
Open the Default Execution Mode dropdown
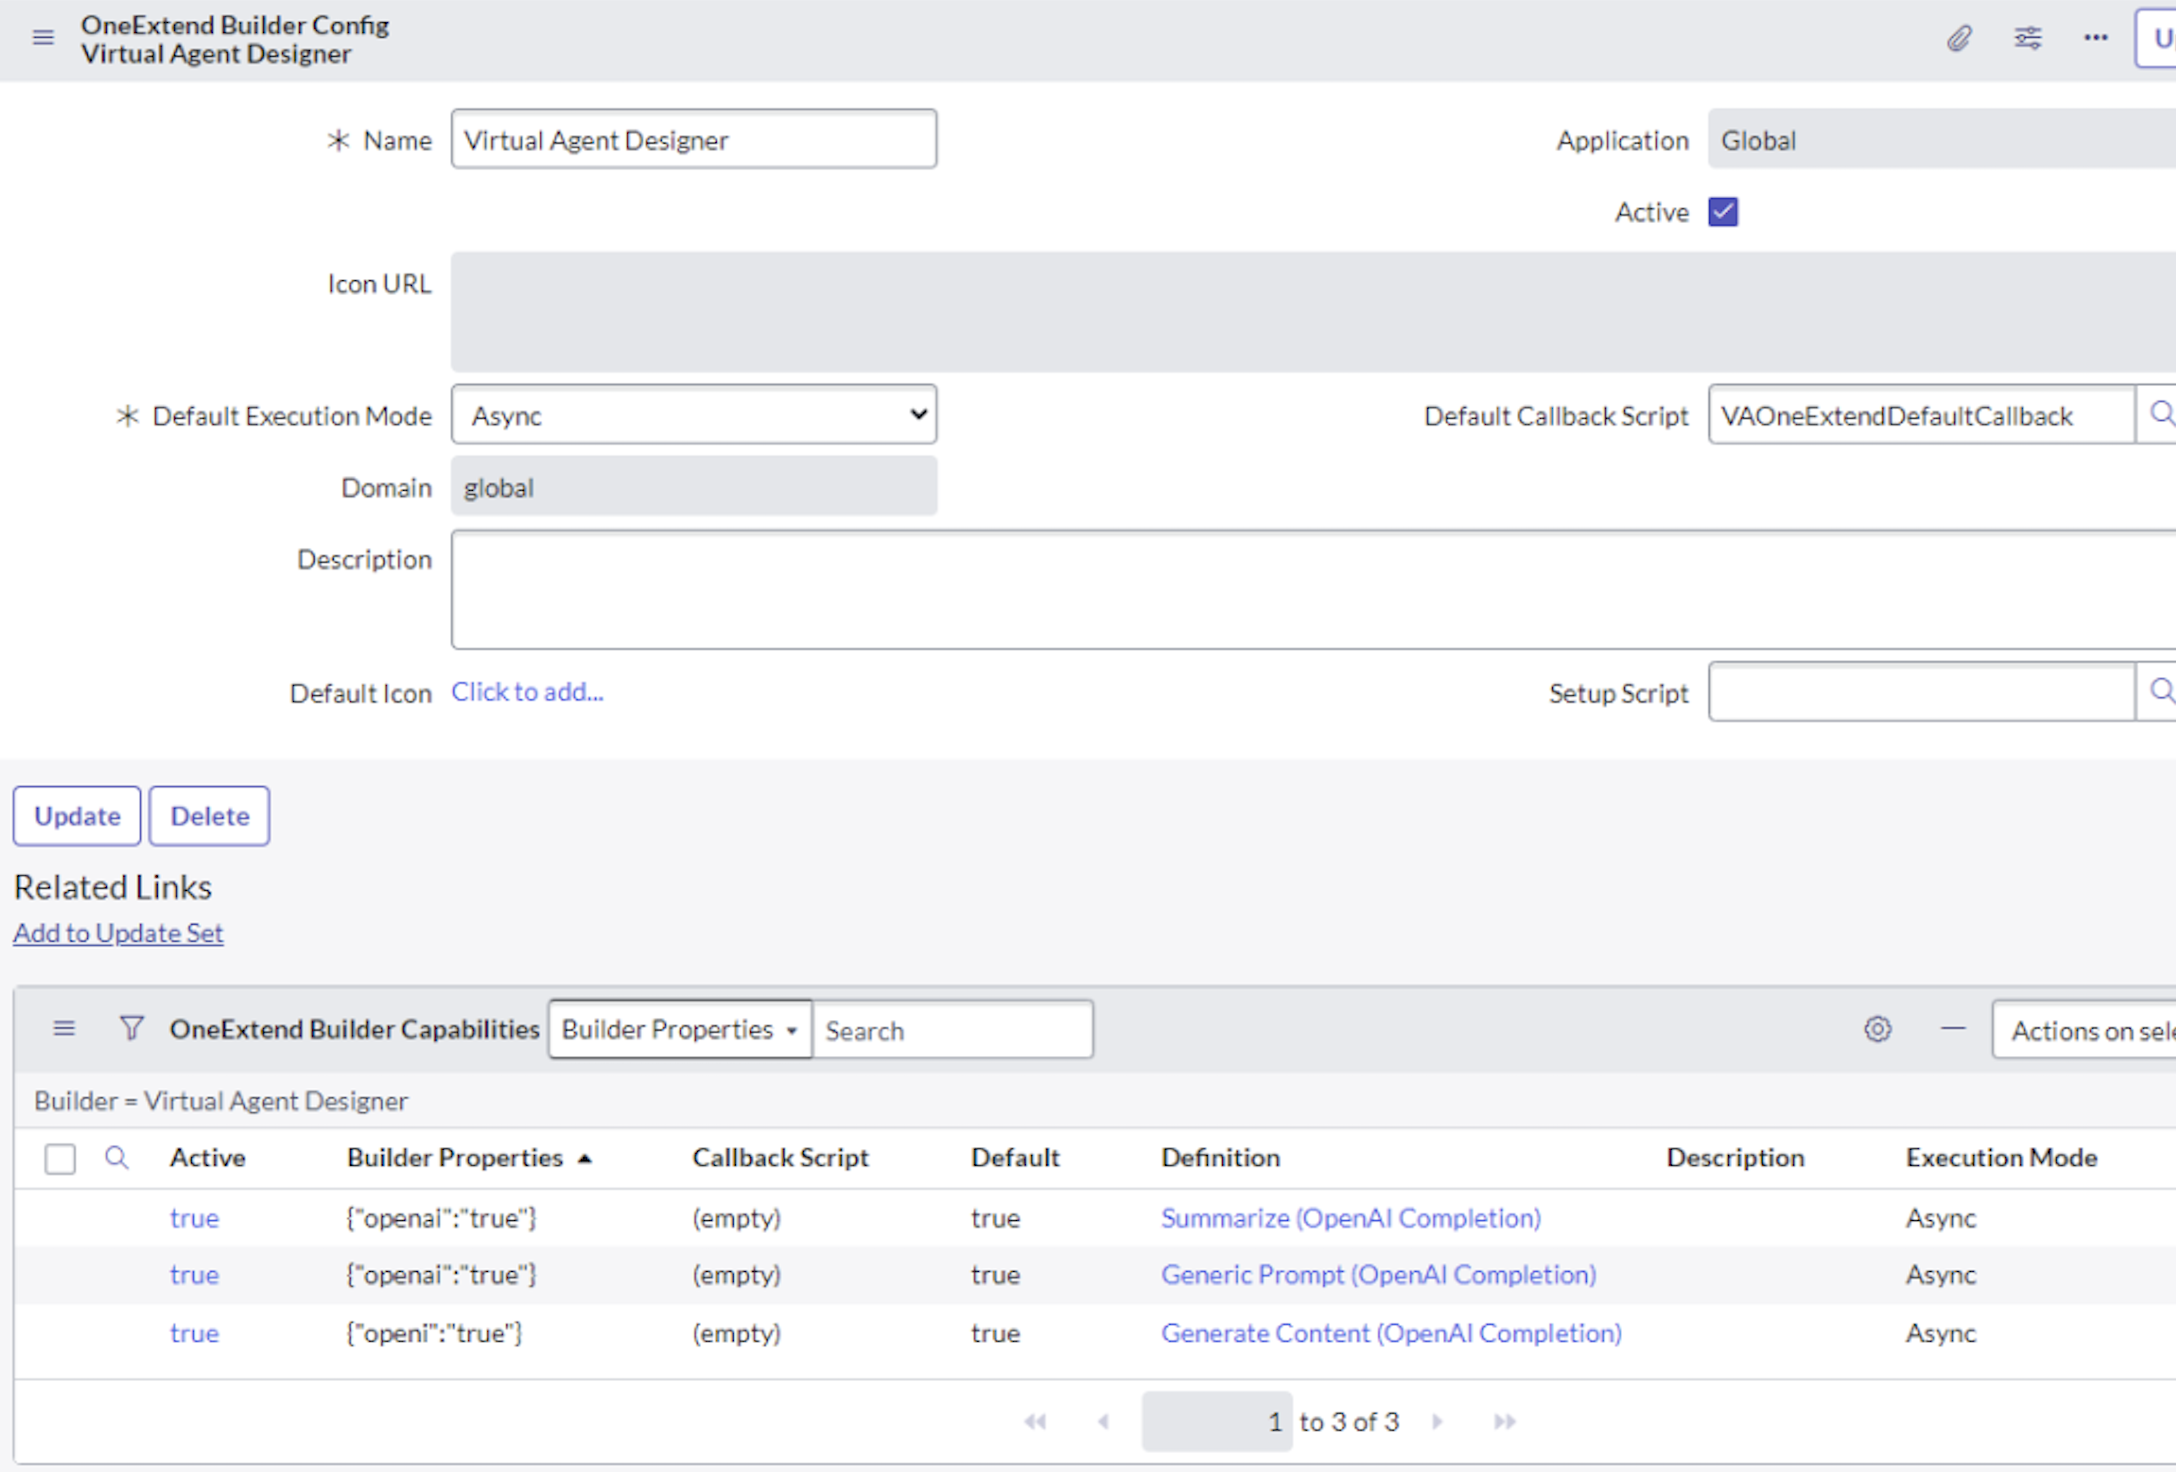tap(693, 415)
